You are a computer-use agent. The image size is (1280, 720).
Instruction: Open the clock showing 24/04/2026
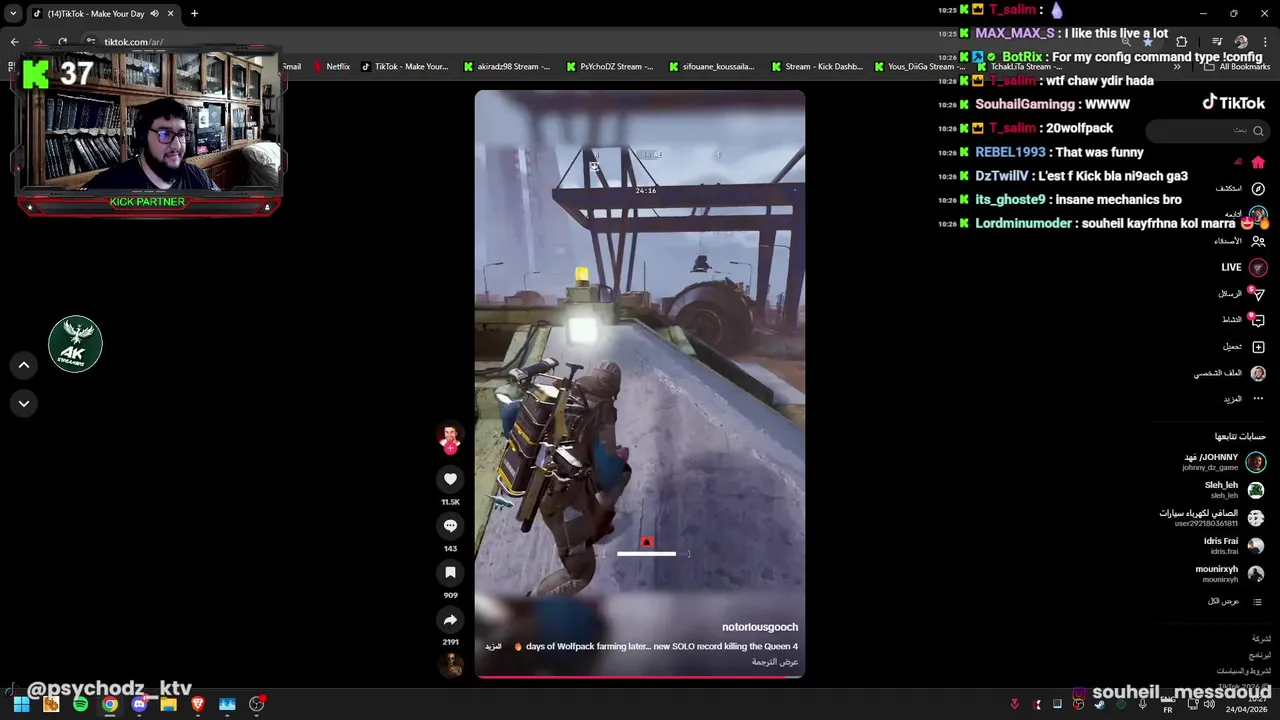pos(1247,705)
